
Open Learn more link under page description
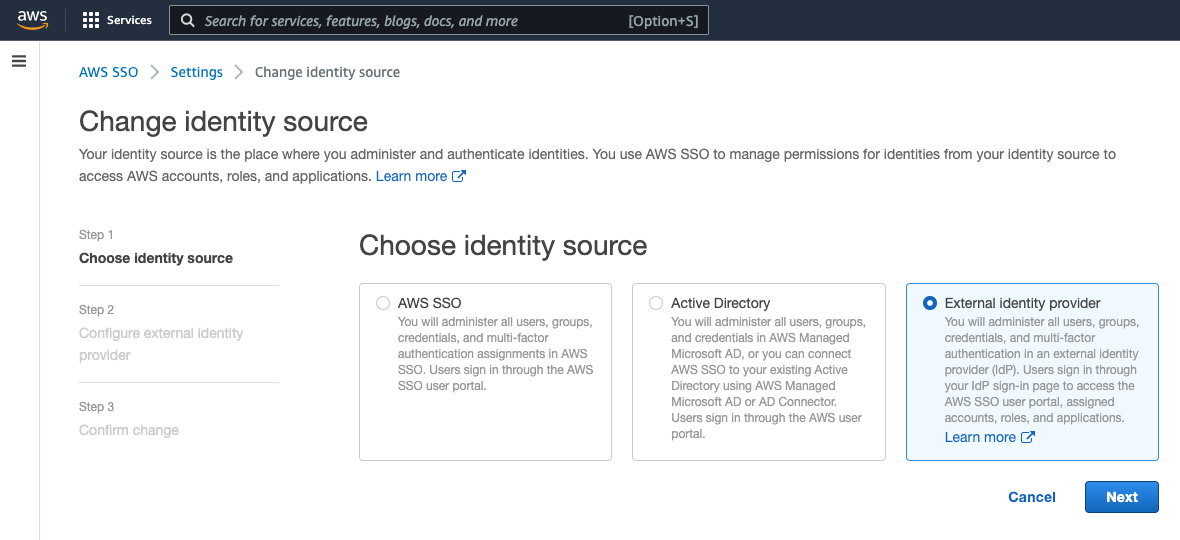(x=411, y=176)
